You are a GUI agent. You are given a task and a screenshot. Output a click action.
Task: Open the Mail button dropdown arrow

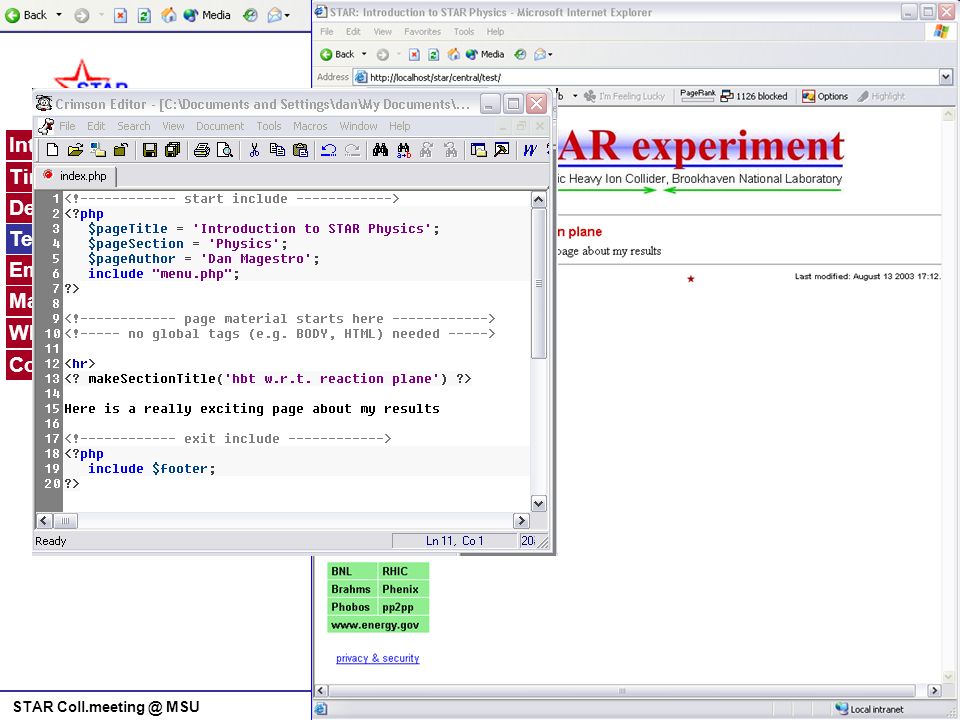[x=550, y=54]
